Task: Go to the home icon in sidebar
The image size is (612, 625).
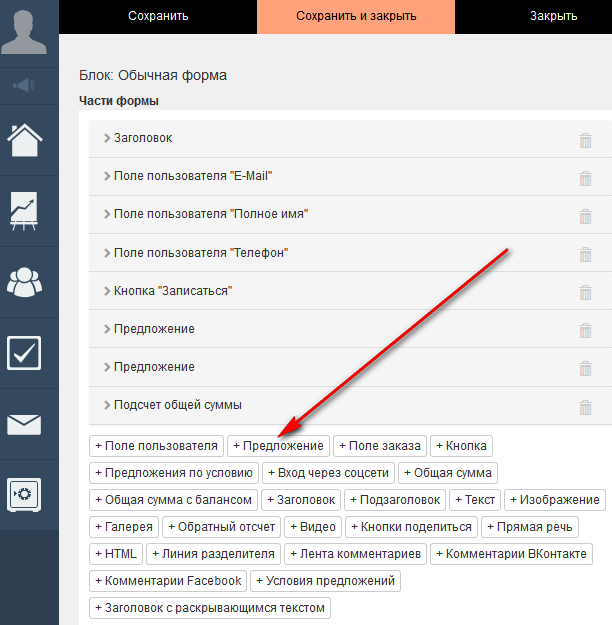Action: (24, 140)
